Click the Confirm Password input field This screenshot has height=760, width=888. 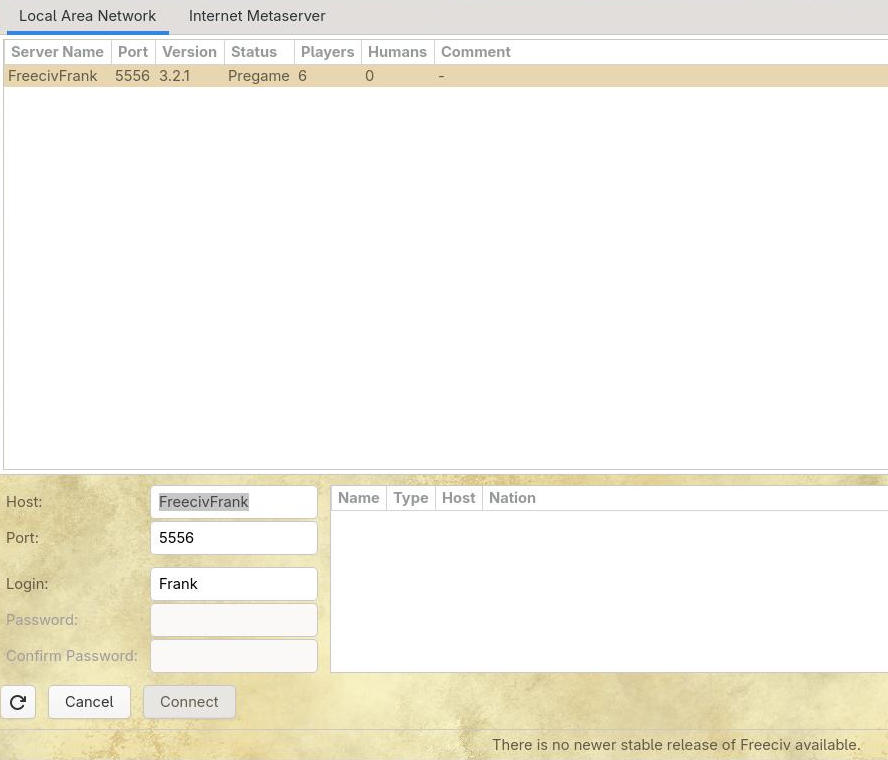point(233,656)
